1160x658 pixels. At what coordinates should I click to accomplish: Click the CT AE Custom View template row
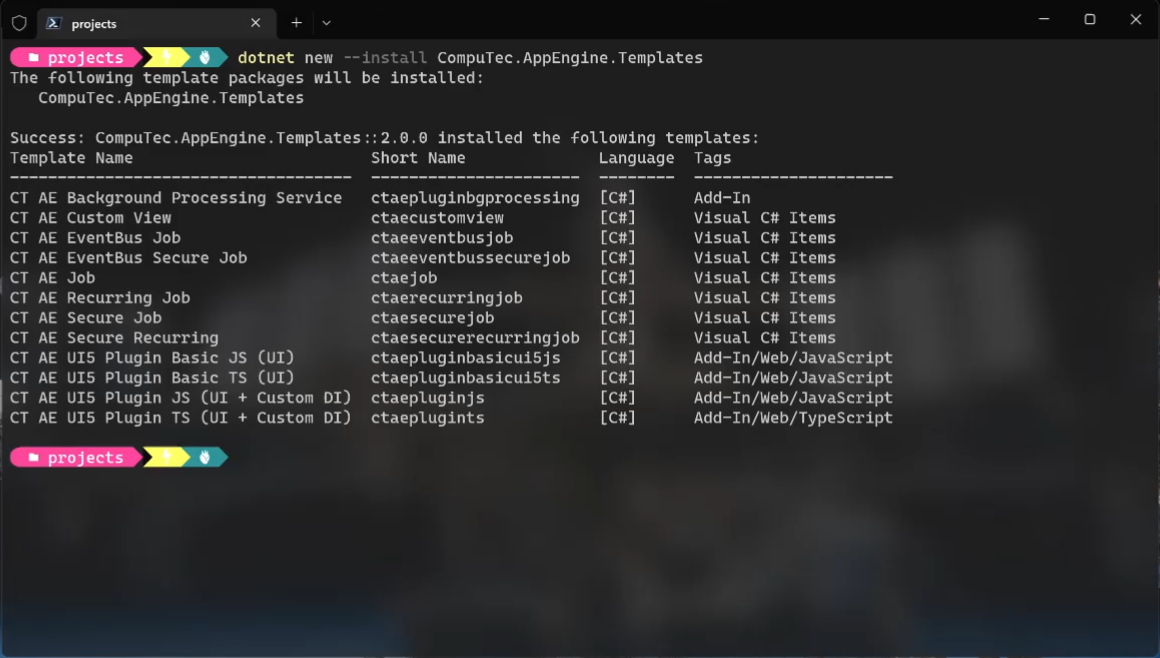pos(91,218)
